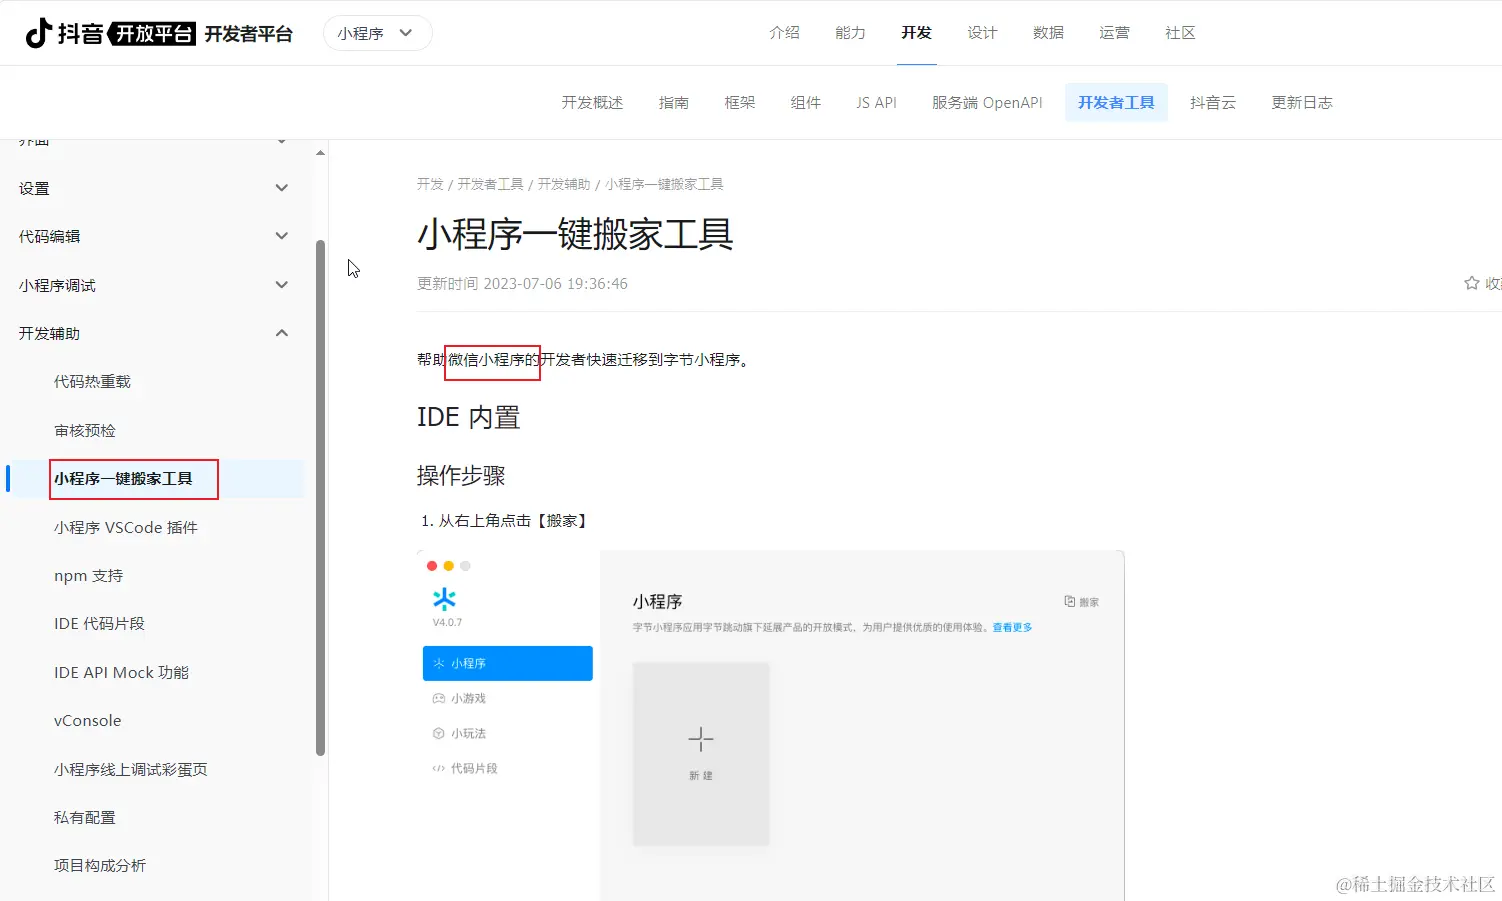The image size is (1502, 901).
Task: Switch to the 组件 tab
Action: 806,103
